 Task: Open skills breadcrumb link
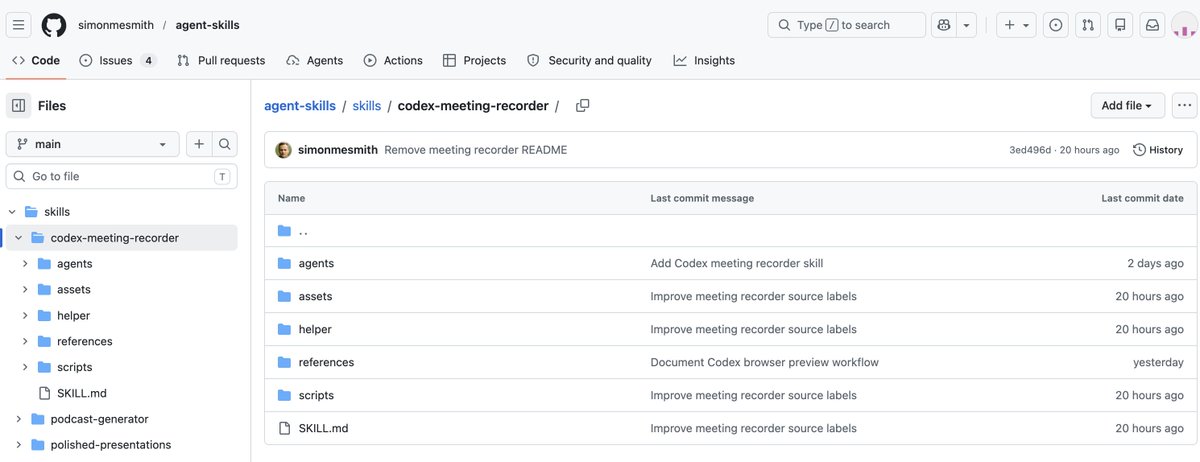pos(367,106)
